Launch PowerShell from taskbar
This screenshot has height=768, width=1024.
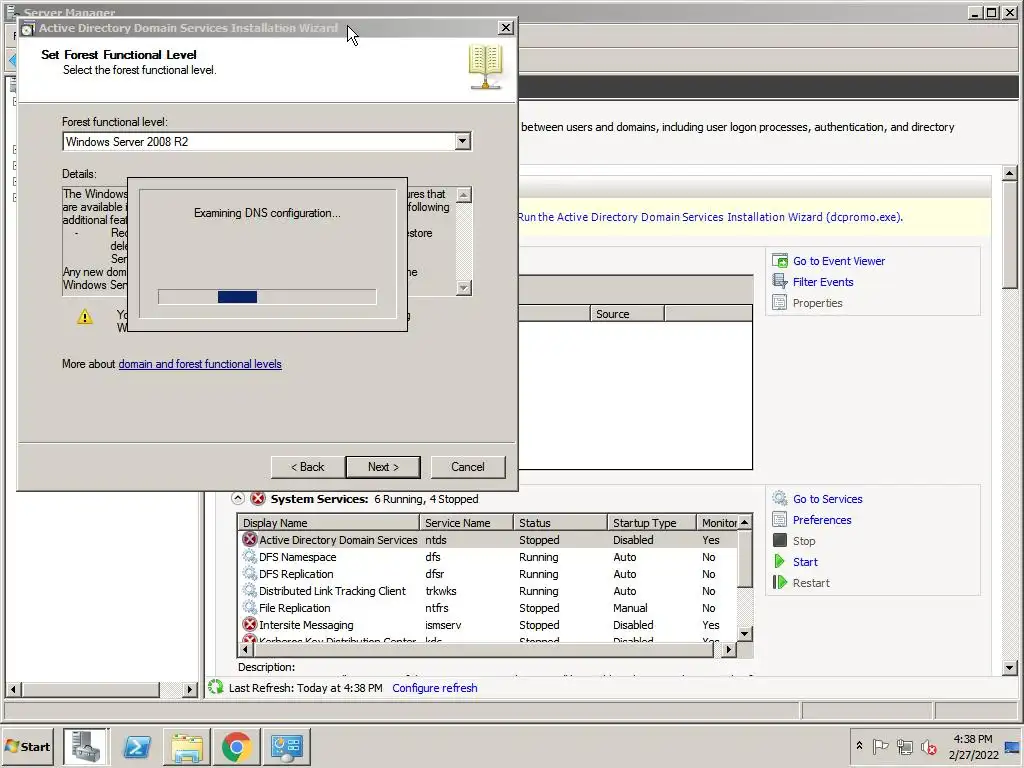click(136, 746)
